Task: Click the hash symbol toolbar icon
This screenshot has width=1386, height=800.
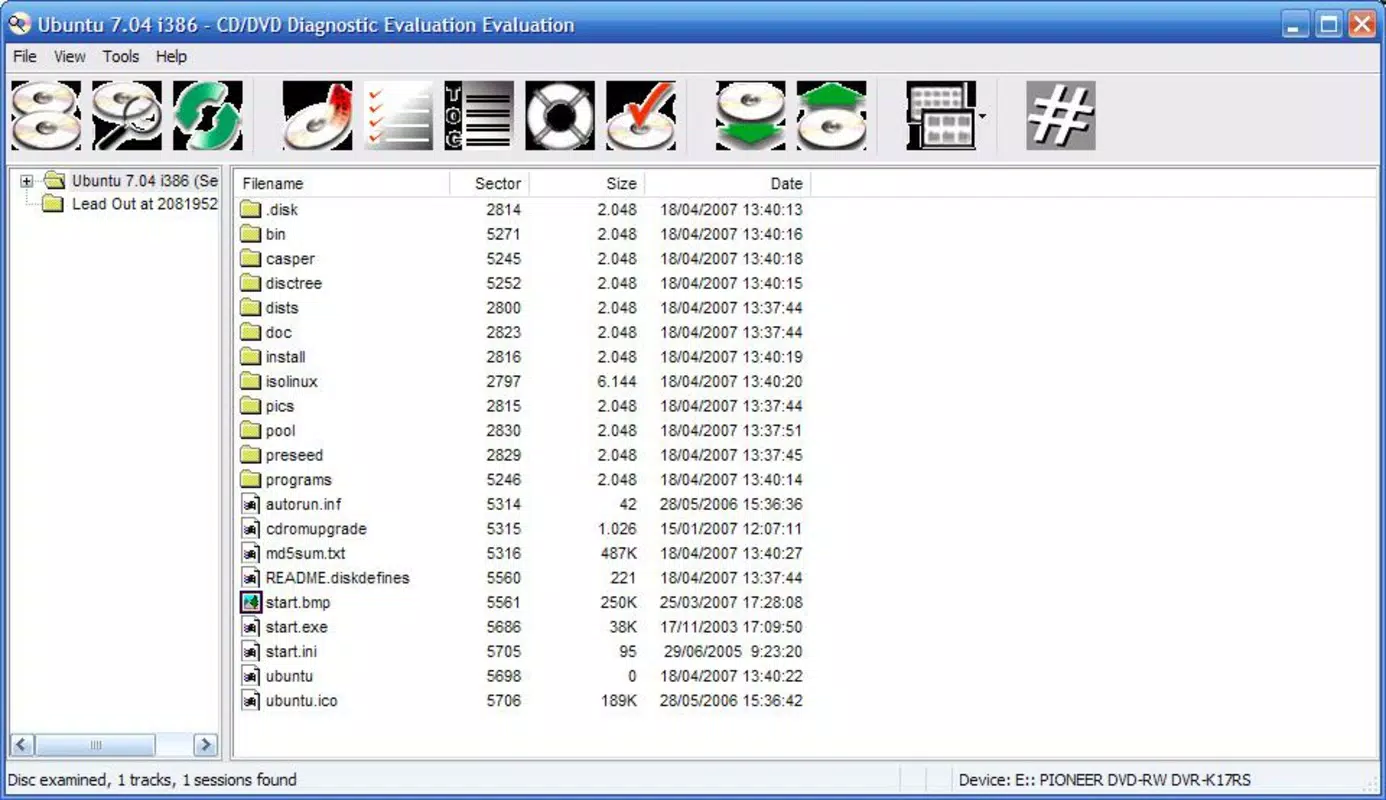Action: click(1061, 116)
